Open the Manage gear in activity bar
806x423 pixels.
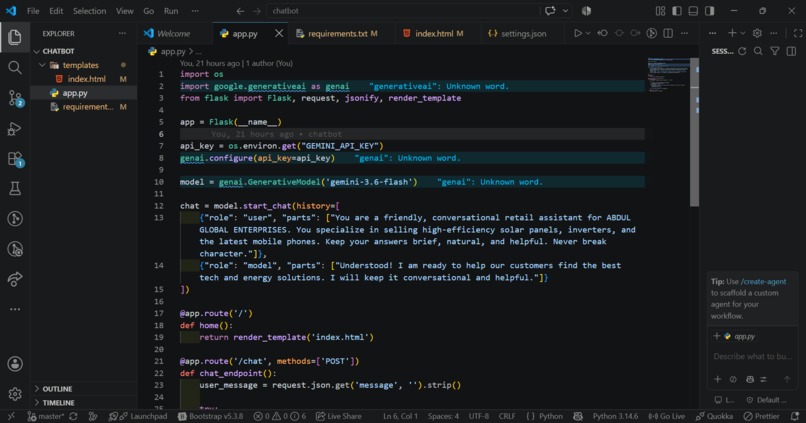click(x=14, y=394)
